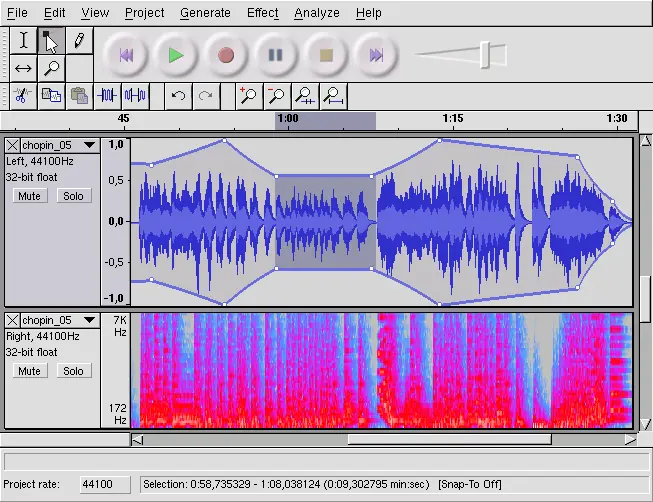This screenshot has width=653, height=502.
Task: Click the Undo arrow icon
Action: (178, 96)
